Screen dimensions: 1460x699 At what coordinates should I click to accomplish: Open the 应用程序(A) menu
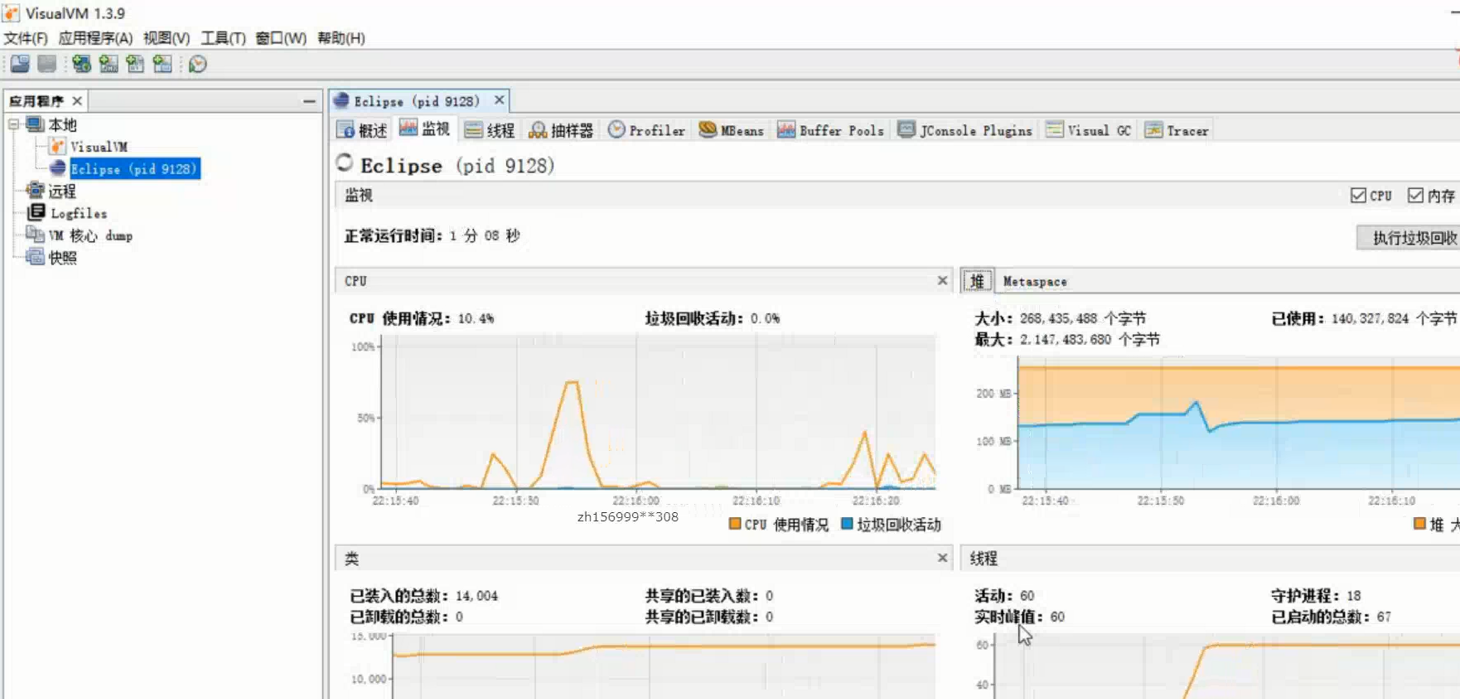(x=95, y=38)
